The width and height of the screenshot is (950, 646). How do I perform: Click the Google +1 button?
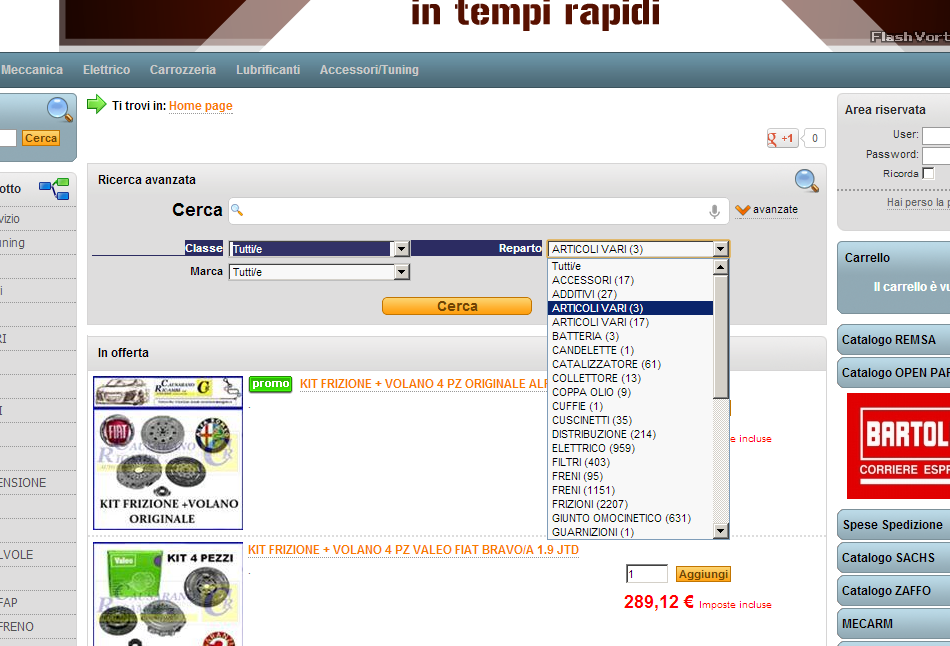782,138
